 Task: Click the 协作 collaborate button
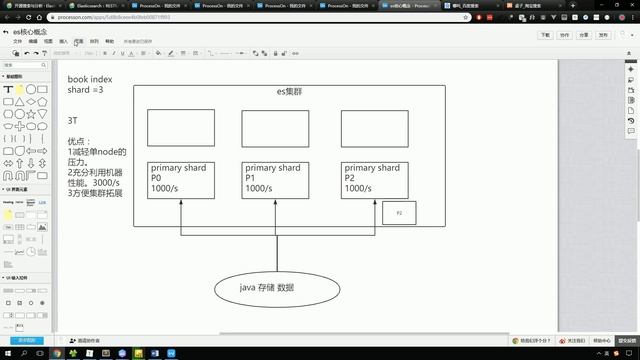coord(564,35)
